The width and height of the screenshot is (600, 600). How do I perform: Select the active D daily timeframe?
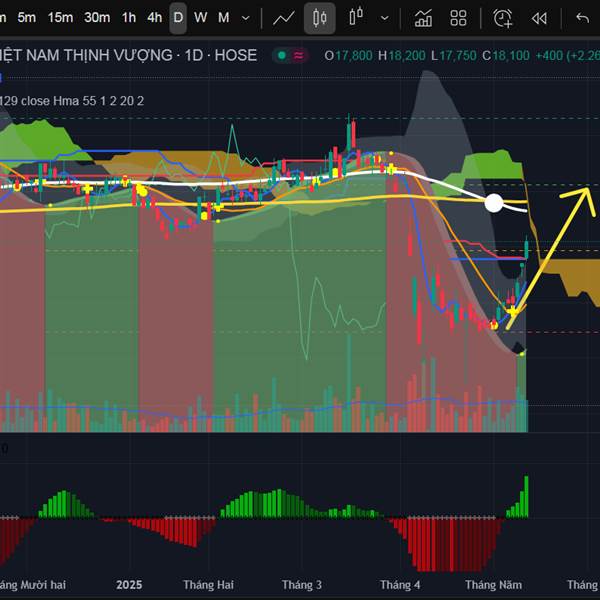(x=178, y=17)
